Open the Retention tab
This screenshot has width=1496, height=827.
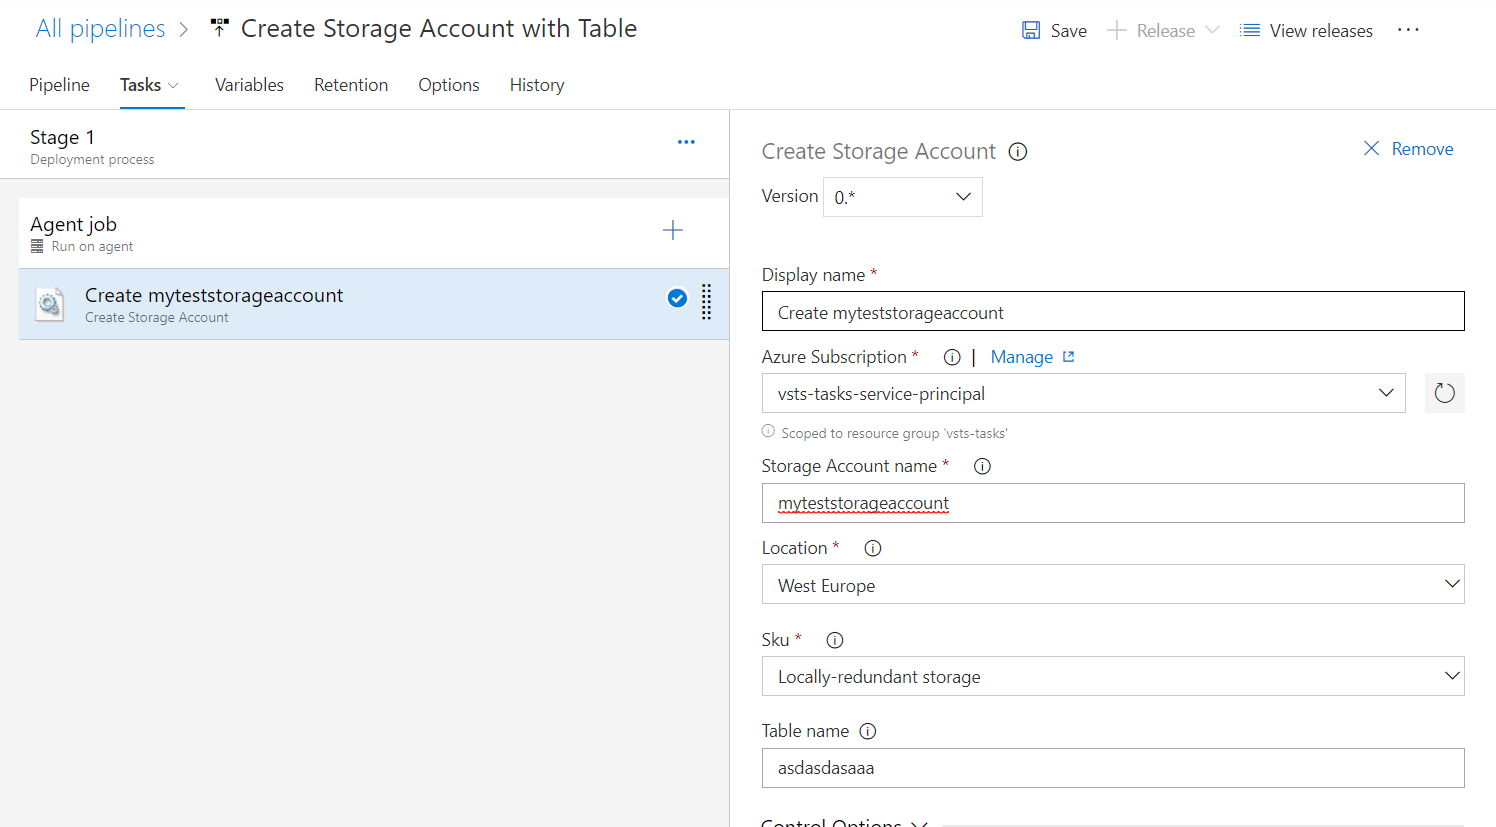pos(351,85)
